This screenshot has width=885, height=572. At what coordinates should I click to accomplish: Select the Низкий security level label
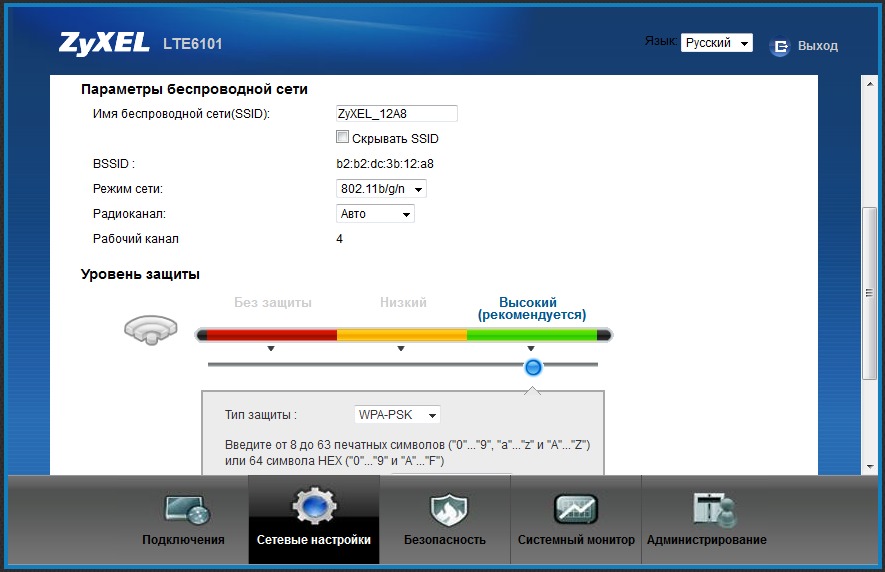pos(403,303)
